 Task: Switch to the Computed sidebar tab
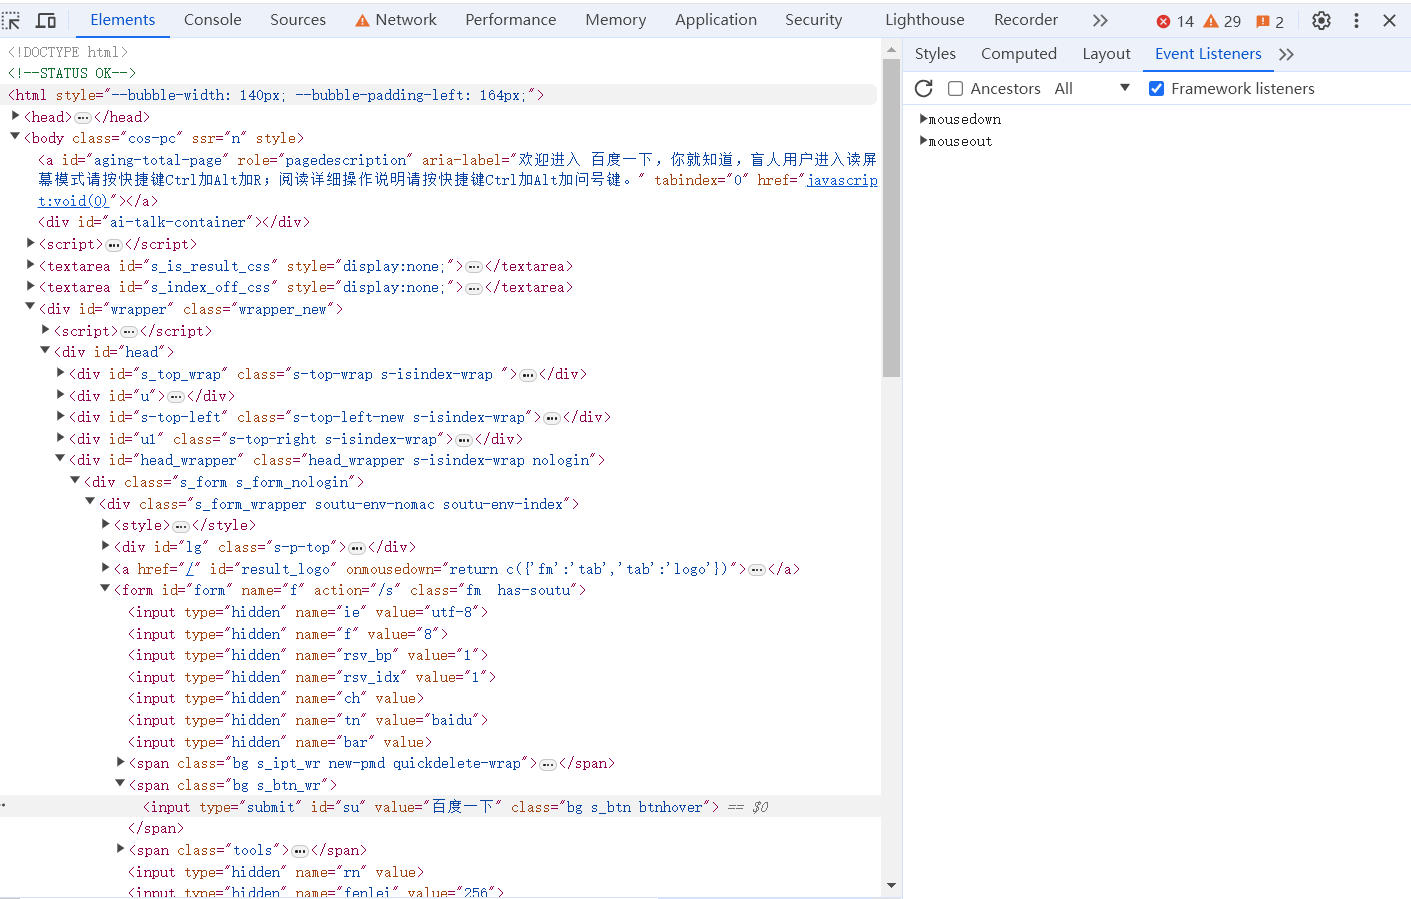(1019, 54)
